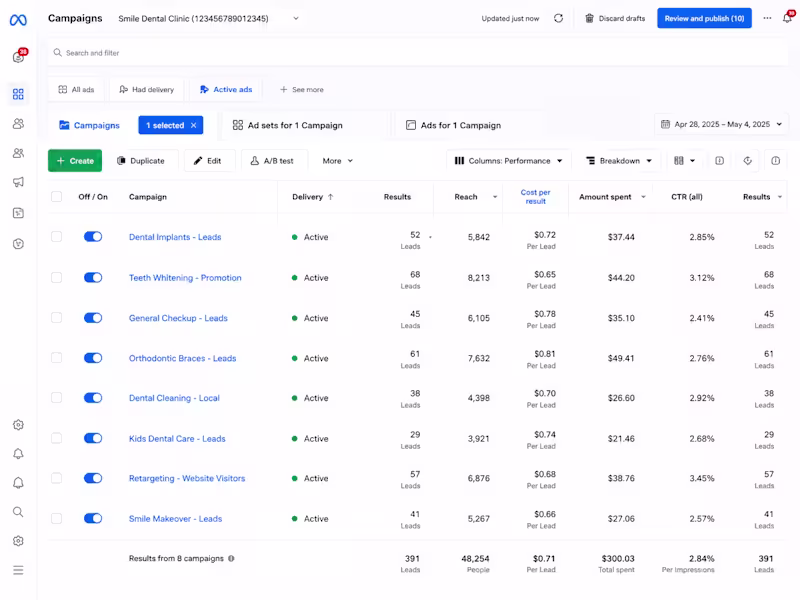
Task: Click the Search and filter field
Action: pyautogui.click(x=417, y=53)
